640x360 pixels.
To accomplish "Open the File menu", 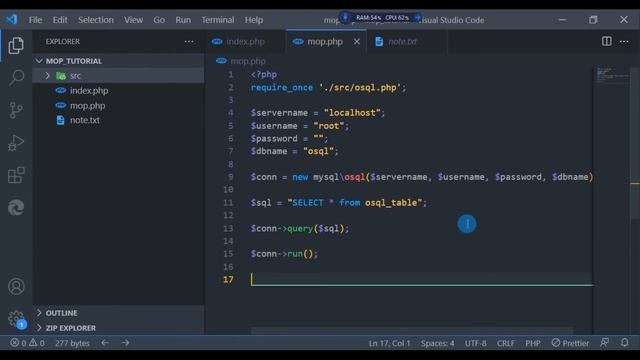I will click(x=35, y=20).
